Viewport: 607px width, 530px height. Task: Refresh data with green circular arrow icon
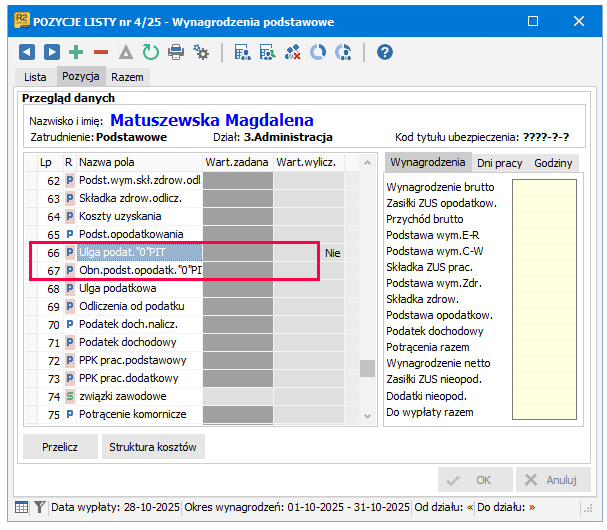tap(151, 52)
